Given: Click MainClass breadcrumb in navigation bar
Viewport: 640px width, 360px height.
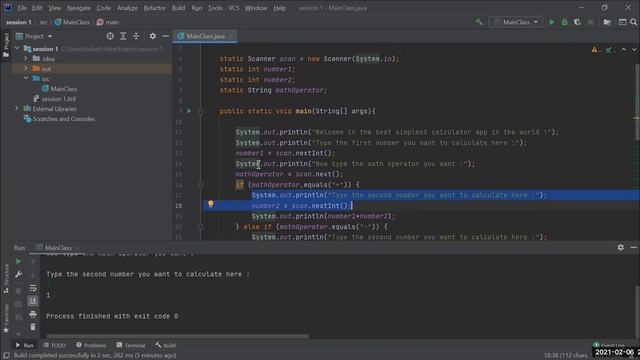Looking at the screenshot, I should pos(72,22).
